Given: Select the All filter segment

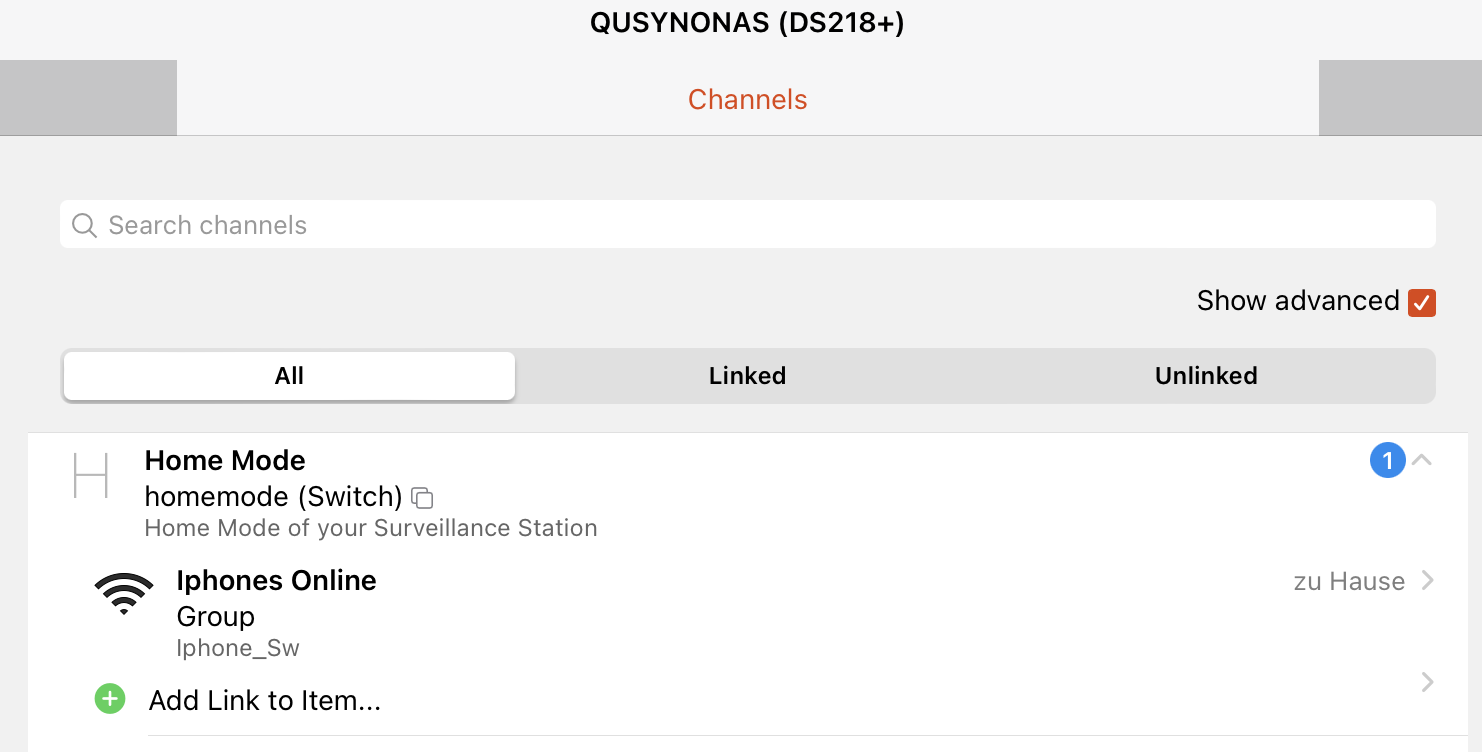Looking at the screenshot, I should click(x=289, y=376).
